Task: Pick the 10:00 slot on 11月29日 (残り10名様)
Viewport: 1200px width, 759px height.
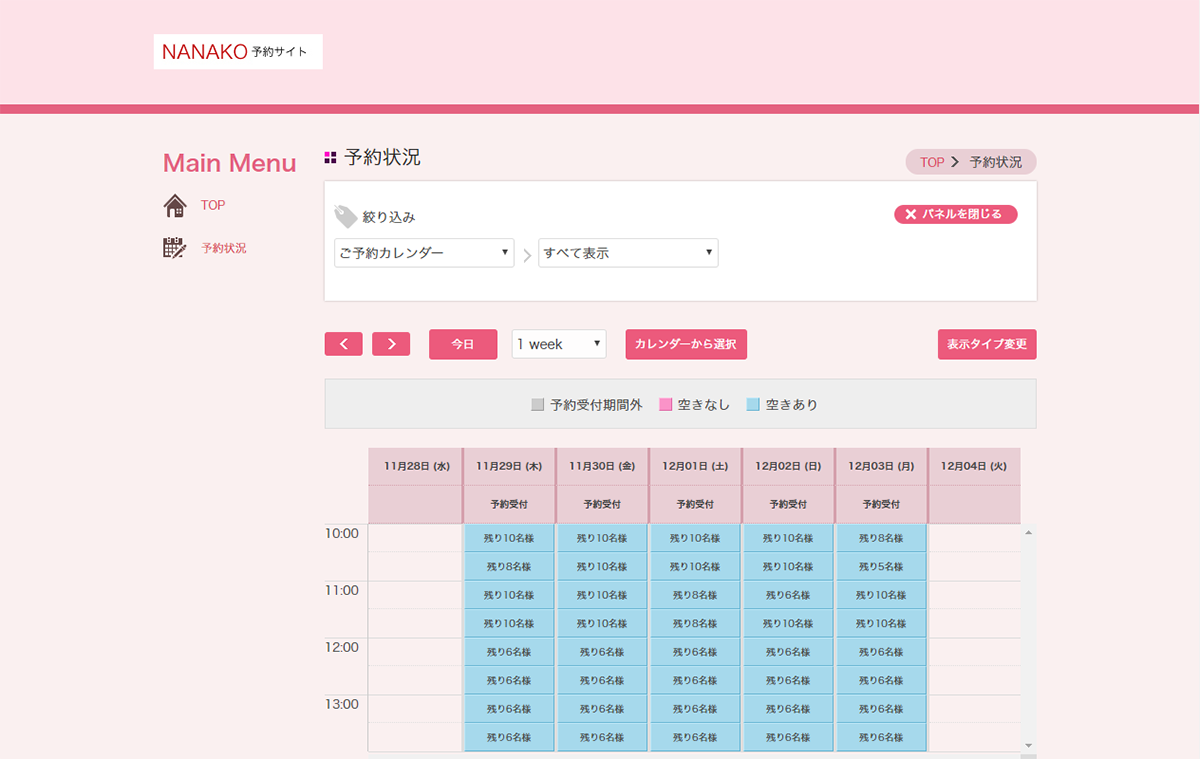Action: [509, 538]
